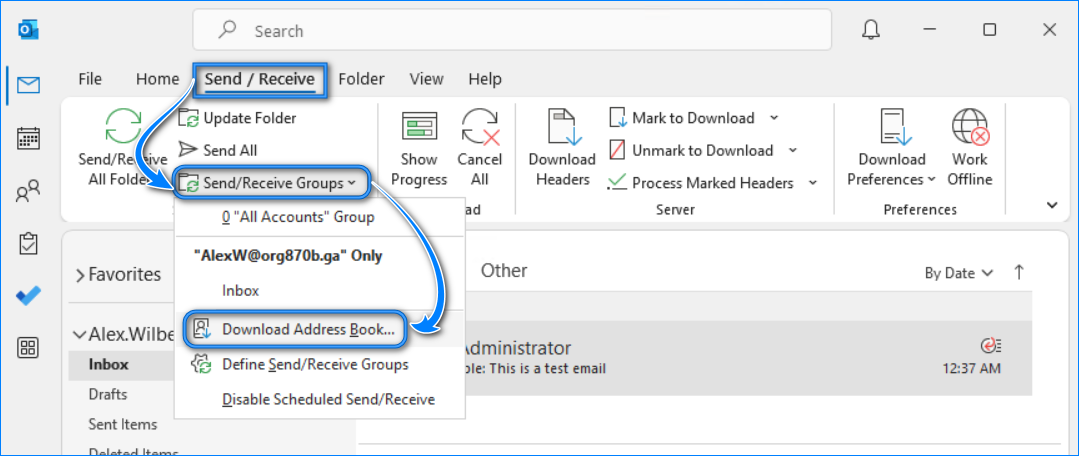Image resolution: width=1079 pixels, height=456 pixels.
Task: Click Unmark to Download command
Action: point(692,150)
